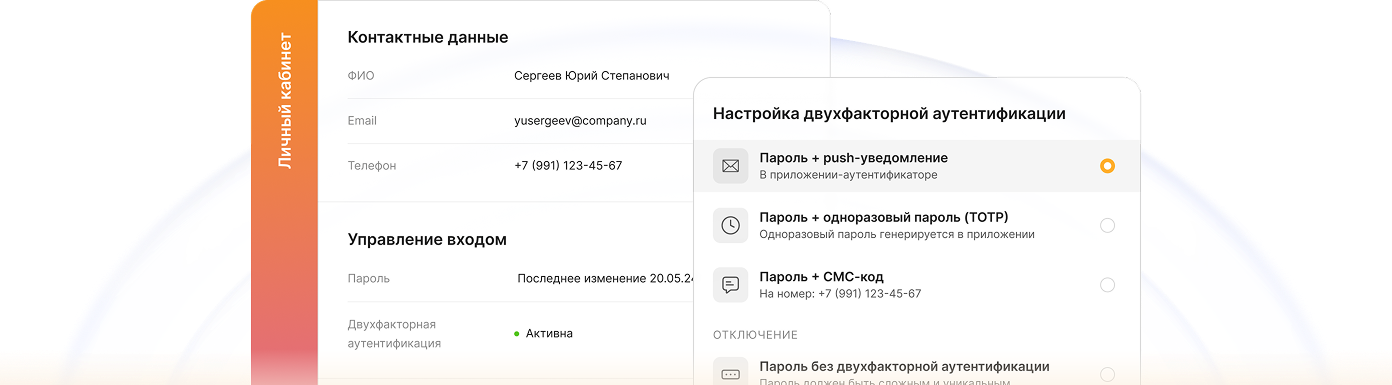The image size is (1392, 385).
Task: Click the name Сергеев Юрий Степанович
Action: coord(592,75)
